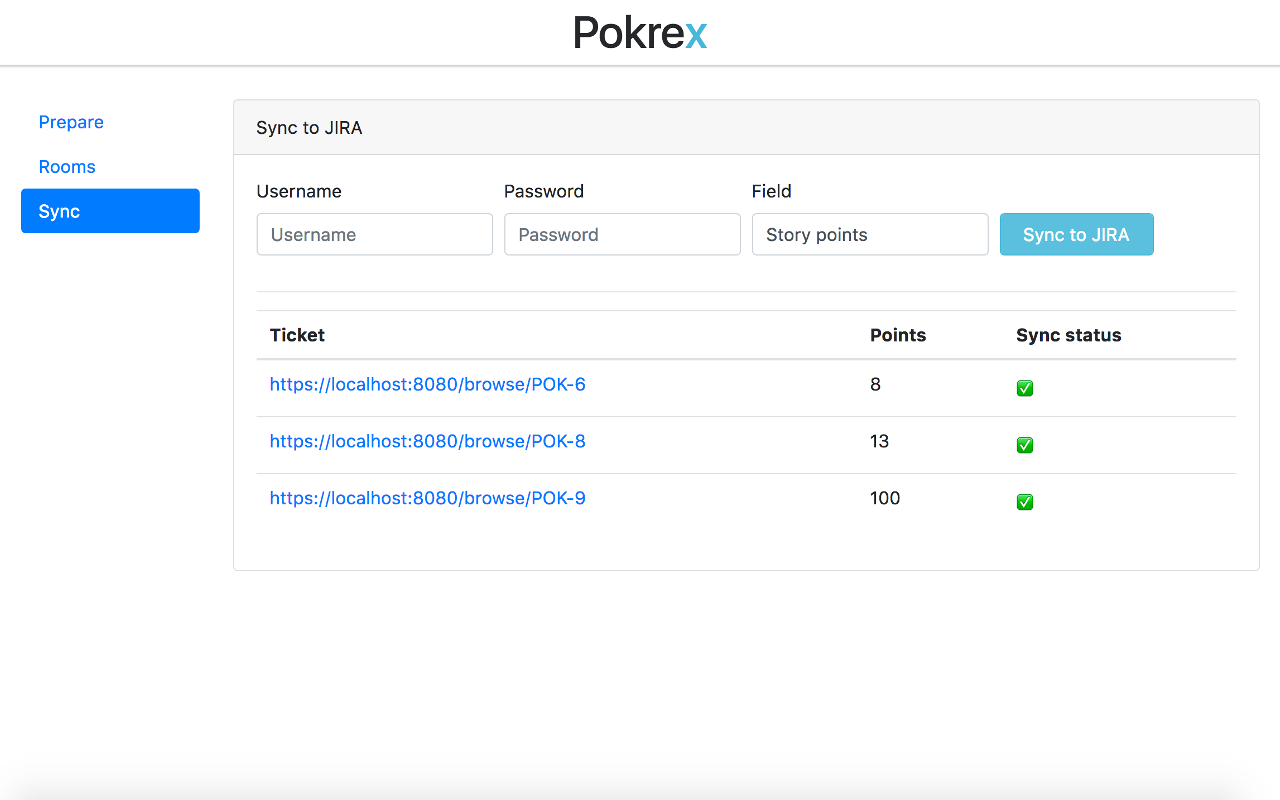Select the Sync sidebar item

[x=110, y=211]
